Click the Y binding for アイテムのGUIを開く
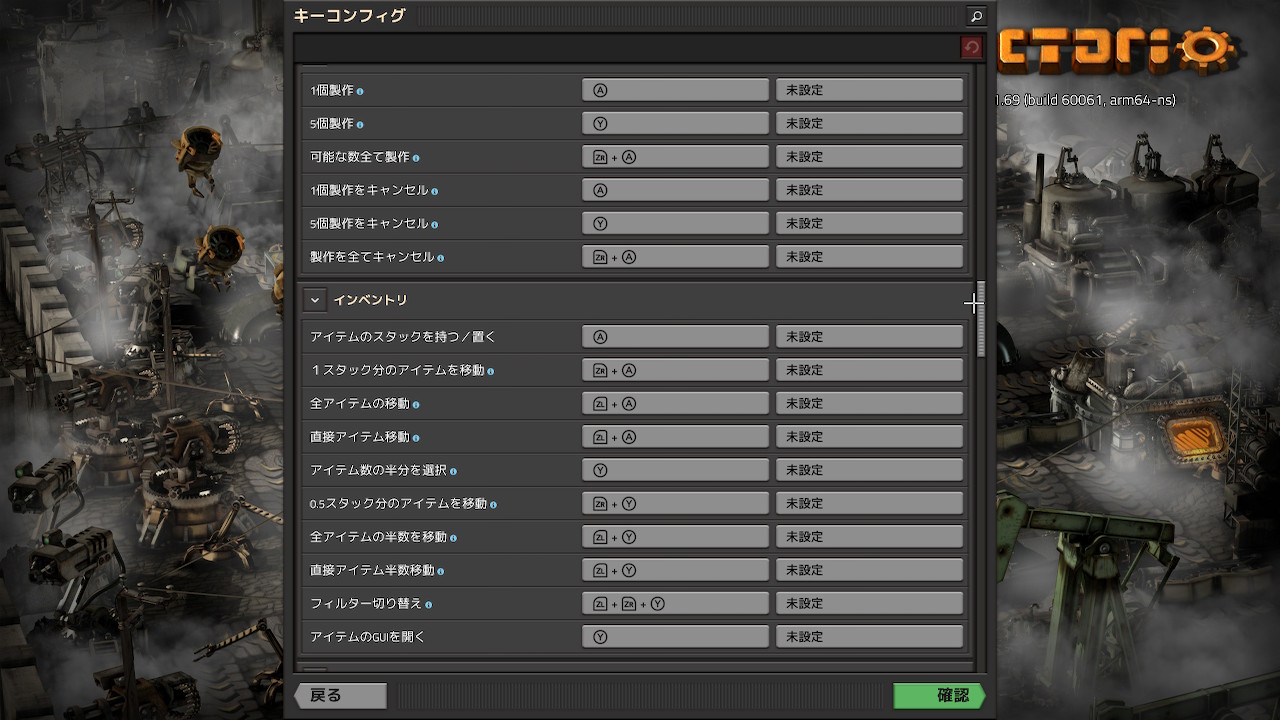This screenshot has height=720, width=1280. (675, 636)
